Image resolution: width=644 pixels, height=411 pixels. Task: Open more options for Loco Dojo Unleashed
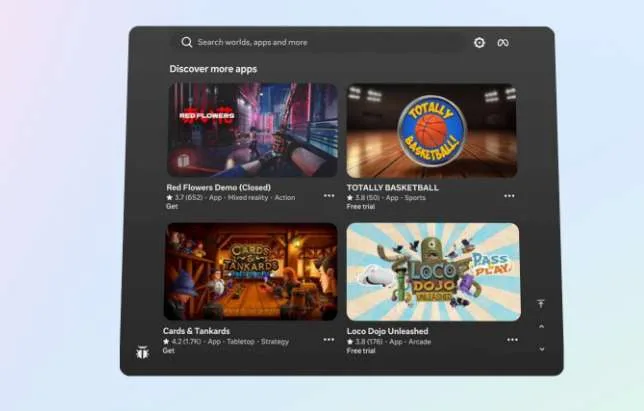tap(512, 340)
